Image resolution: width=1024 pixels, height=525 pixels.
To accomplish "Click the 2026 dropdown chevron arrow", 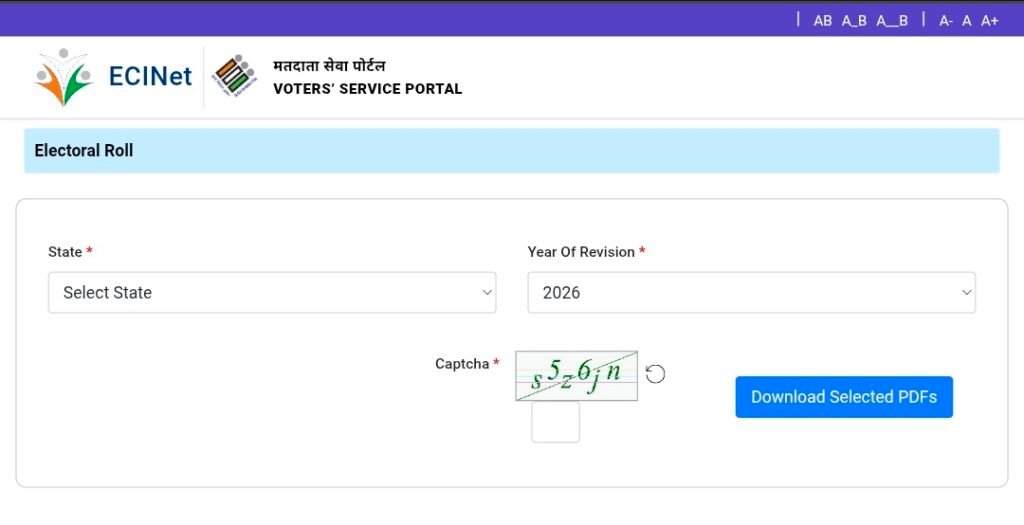I will 966,293.
